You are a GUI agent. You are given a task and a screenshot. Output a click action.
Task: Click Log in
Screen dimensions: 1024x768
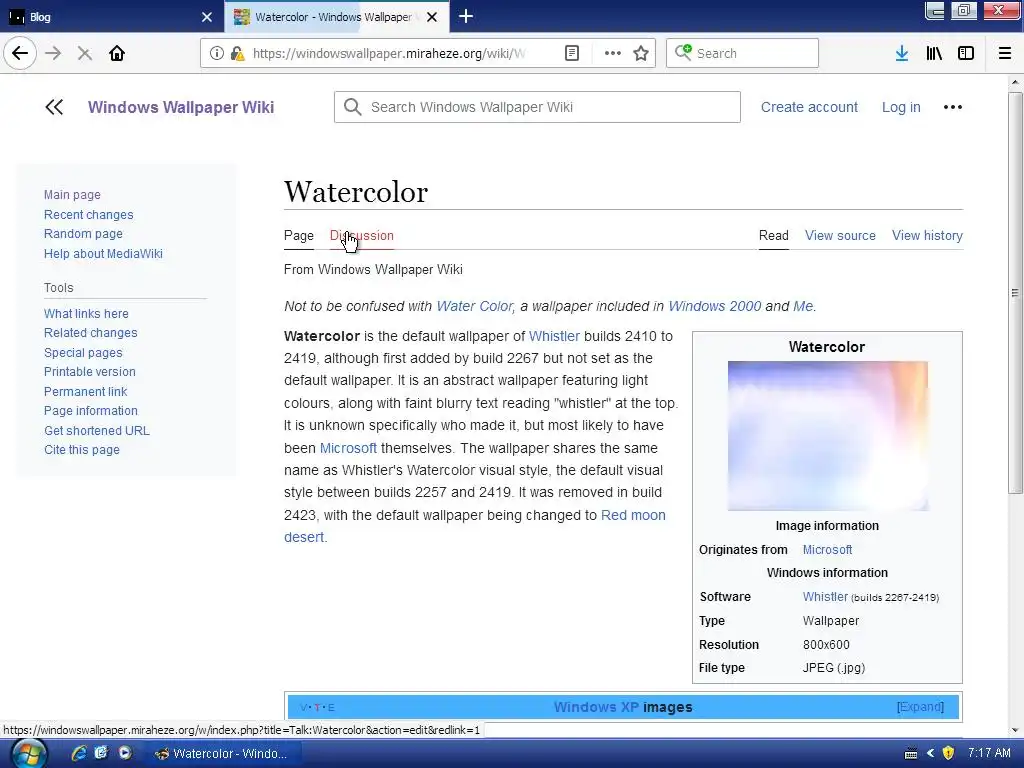(901, 107)
